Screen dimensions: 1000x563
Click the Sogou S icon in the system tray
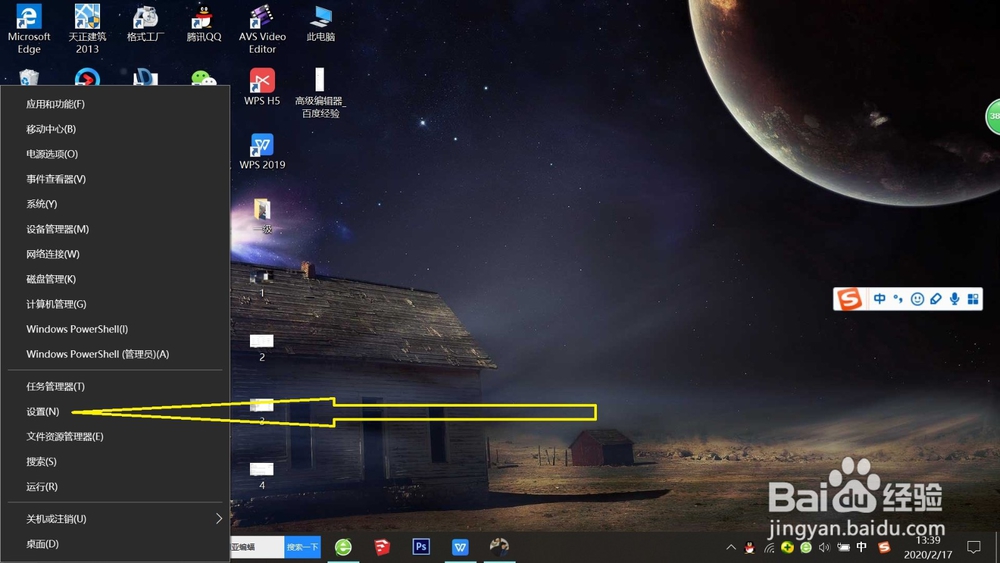(x=884, y=547)
